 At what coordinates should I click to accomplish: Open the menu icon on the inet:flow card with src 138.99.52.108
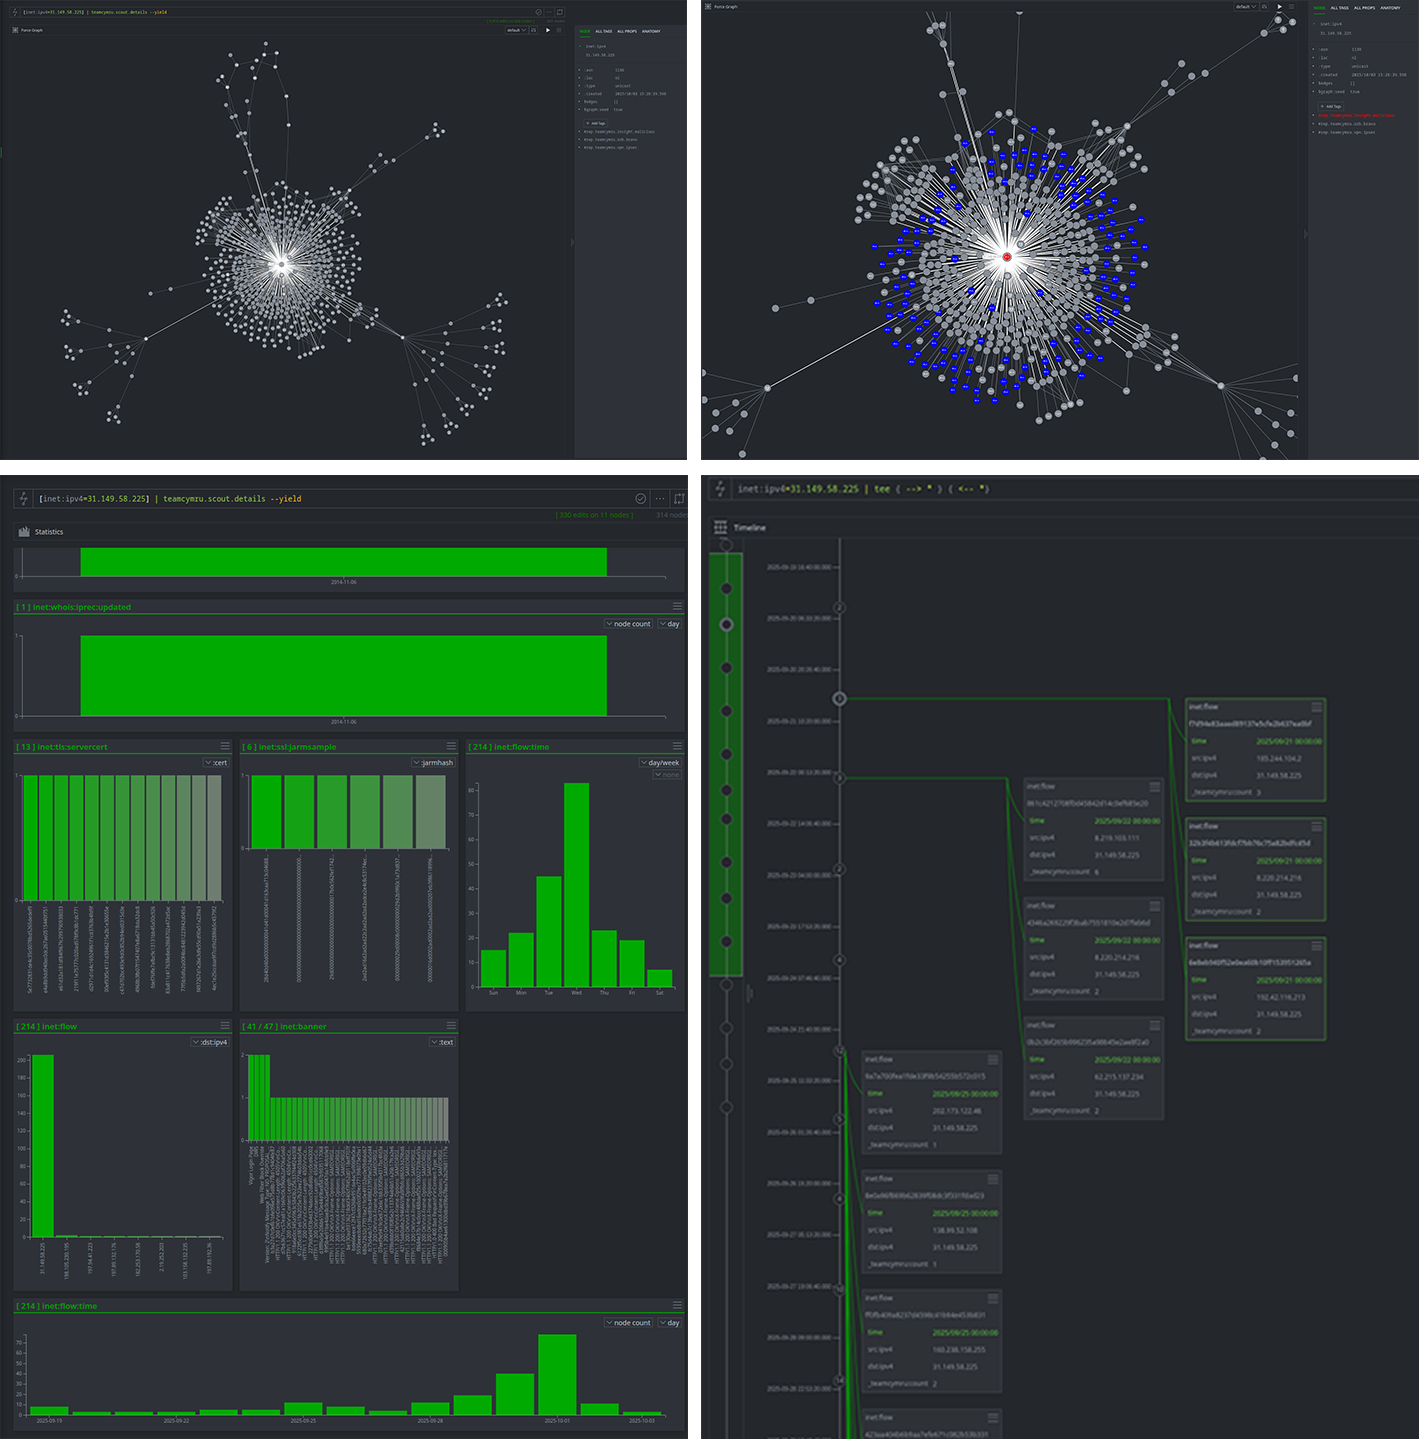993,1179
